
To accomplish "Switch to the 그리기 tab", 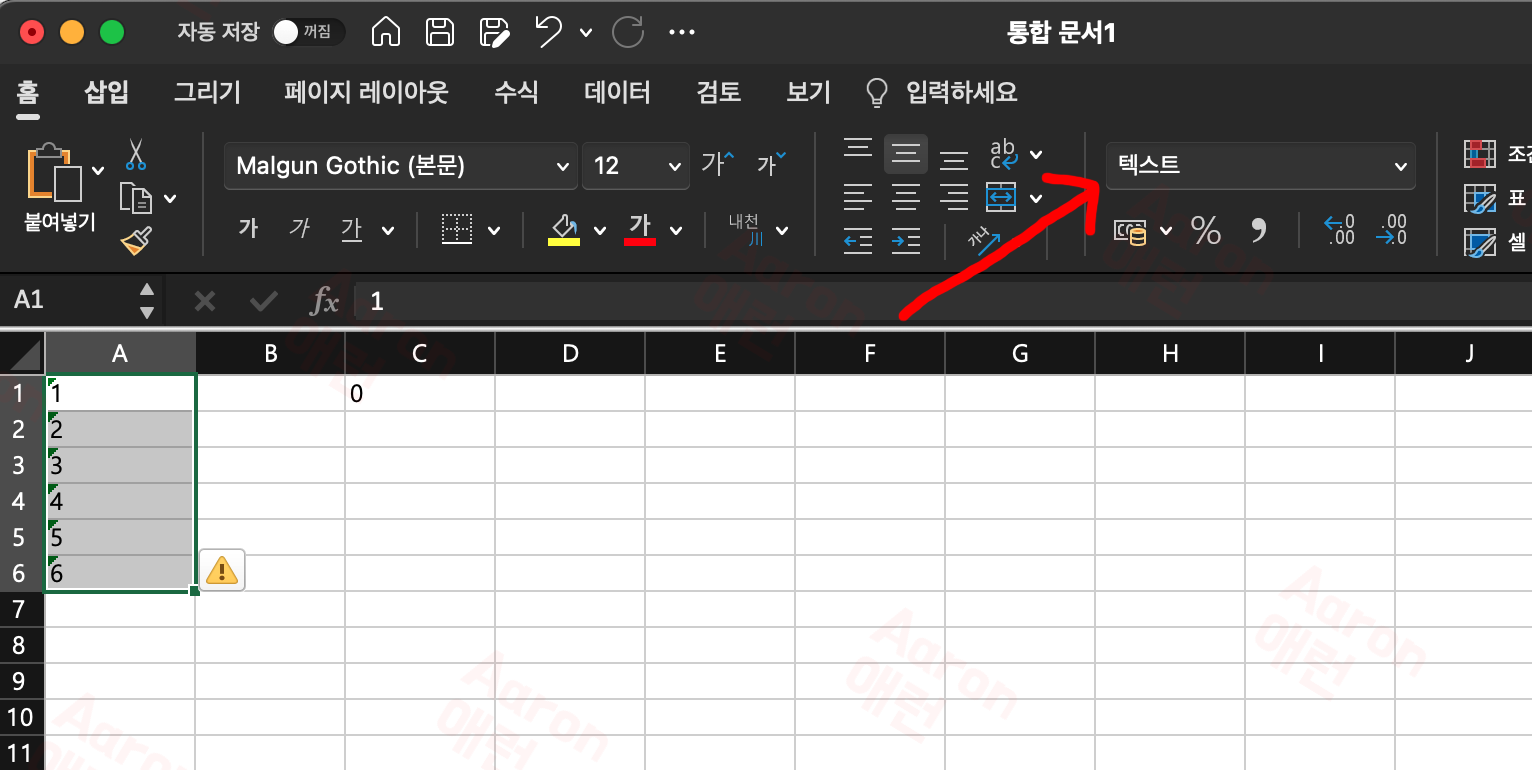I will pyautogui.click(x=207, y=93).
